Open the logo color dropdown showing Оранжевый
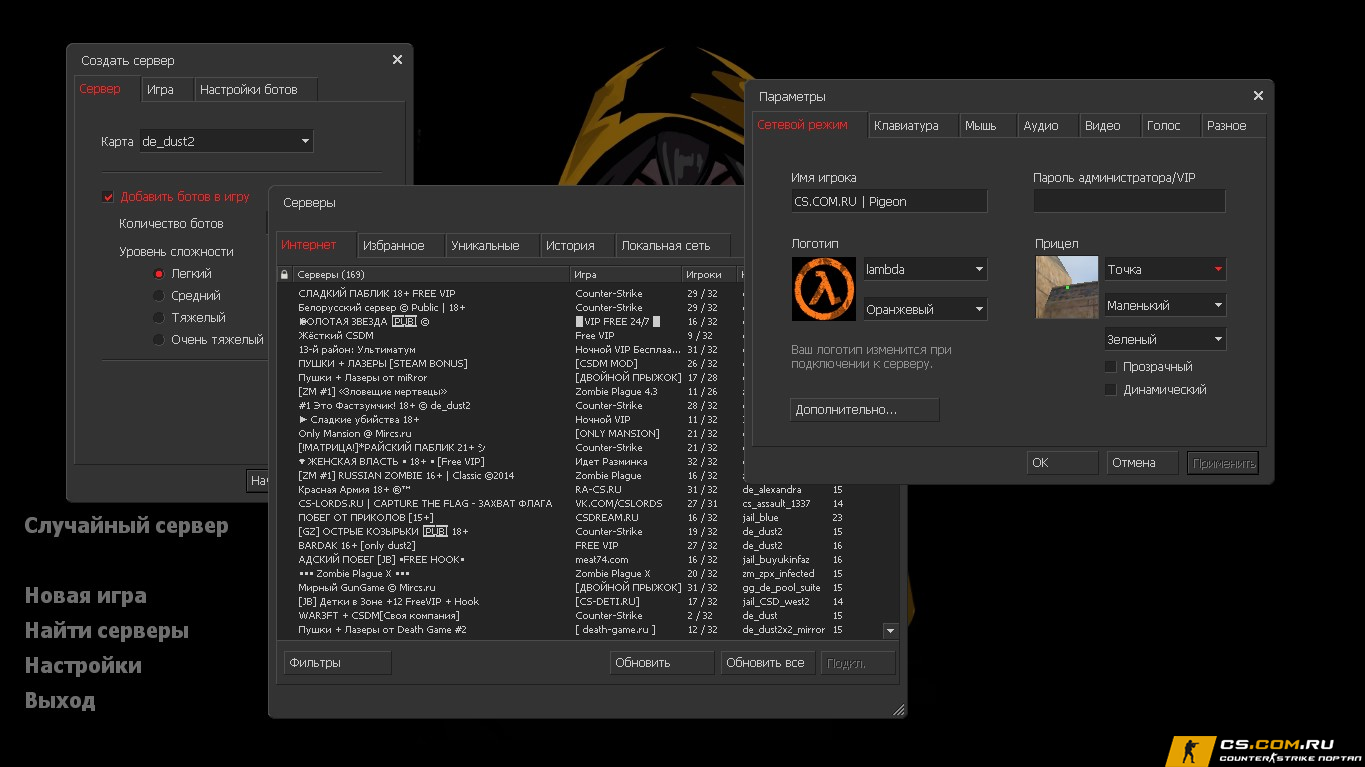 (x=925, y=309)
